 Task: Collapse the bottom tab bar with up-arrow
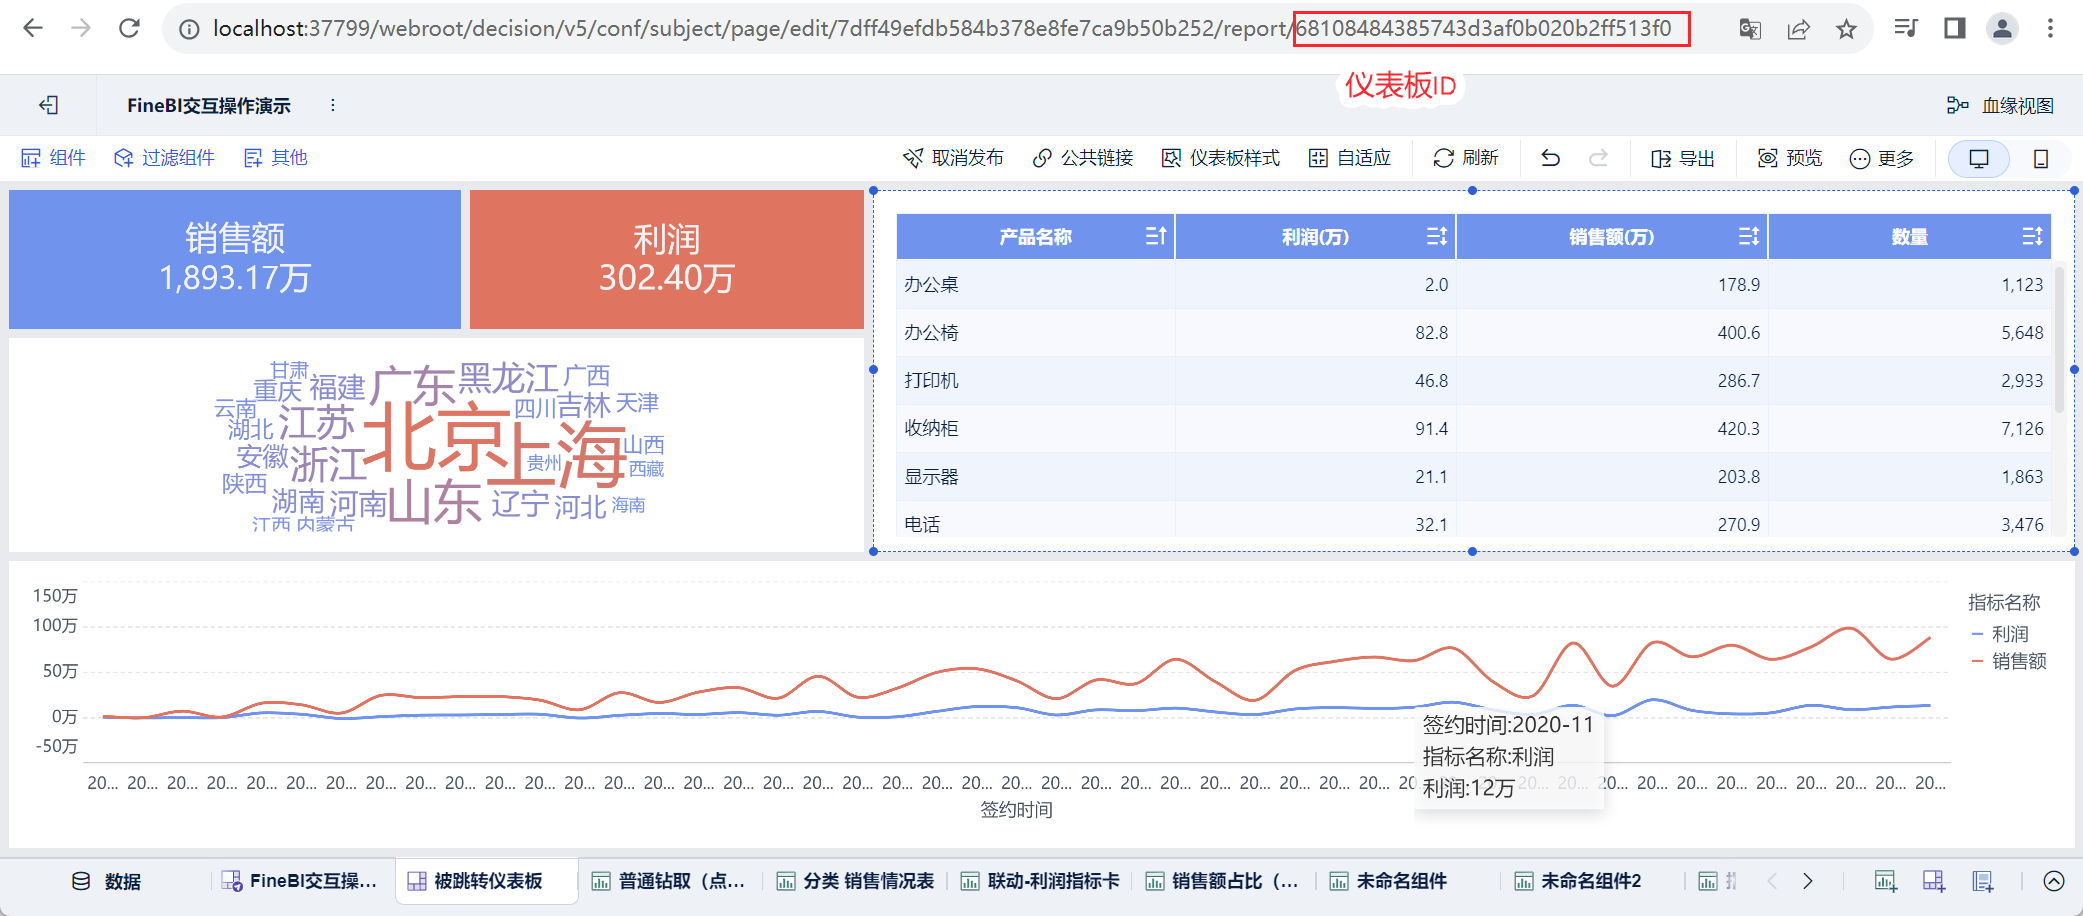coord(2054,881)
